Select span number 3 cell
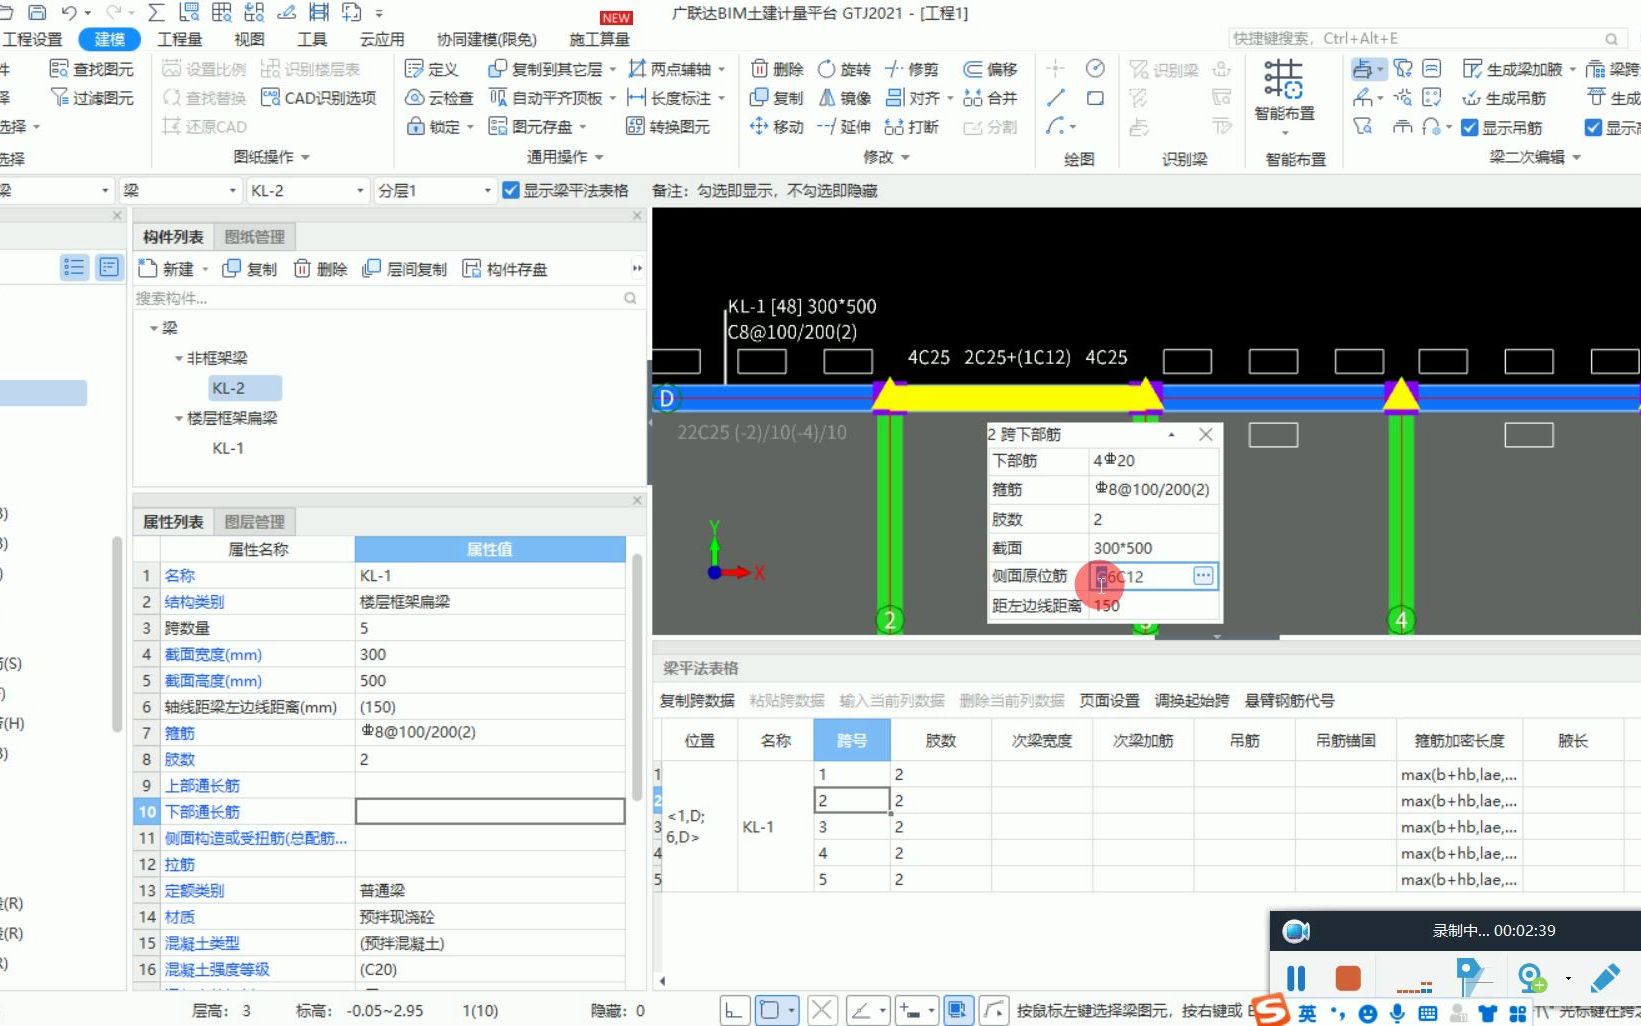Screen dimensions: 1641x1026 tap(852, 827)
